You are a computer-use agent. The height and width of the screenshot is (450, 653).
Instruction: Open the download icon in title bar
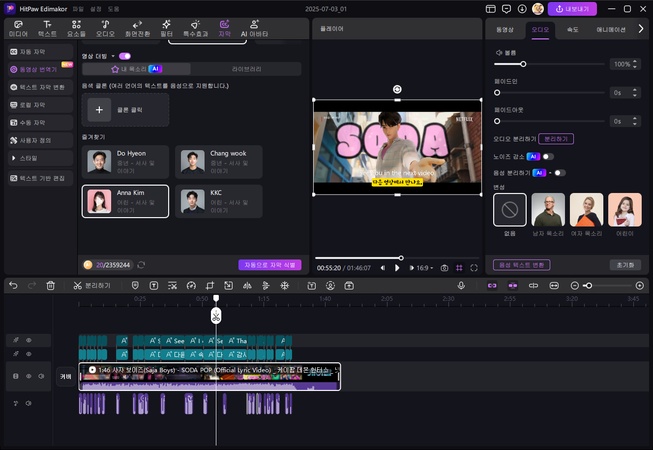(522, 9)
